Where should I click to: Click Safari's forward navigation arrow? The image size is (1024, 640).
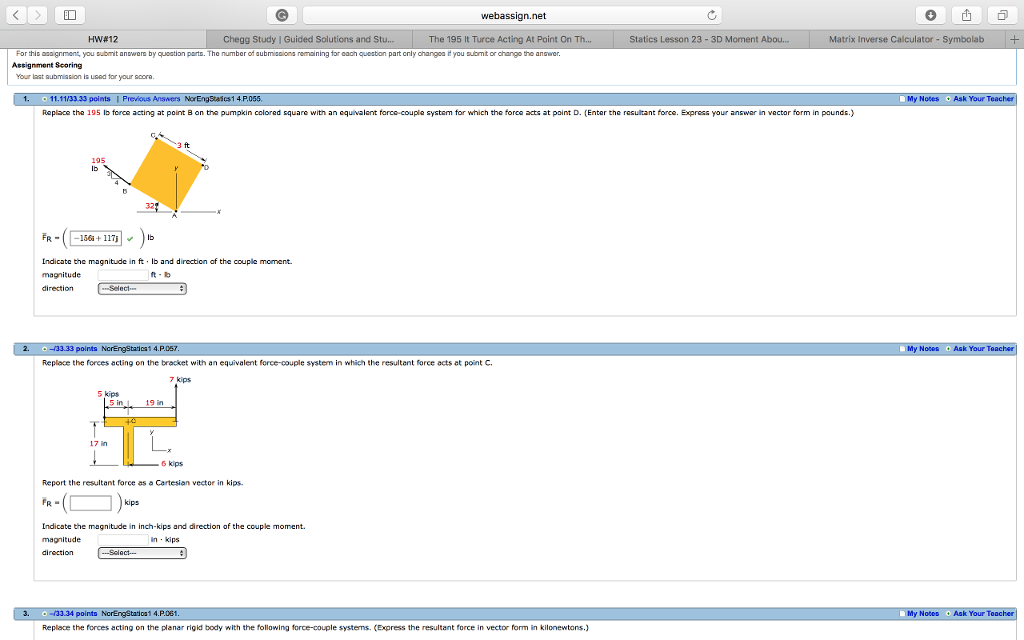click(37, 15)
